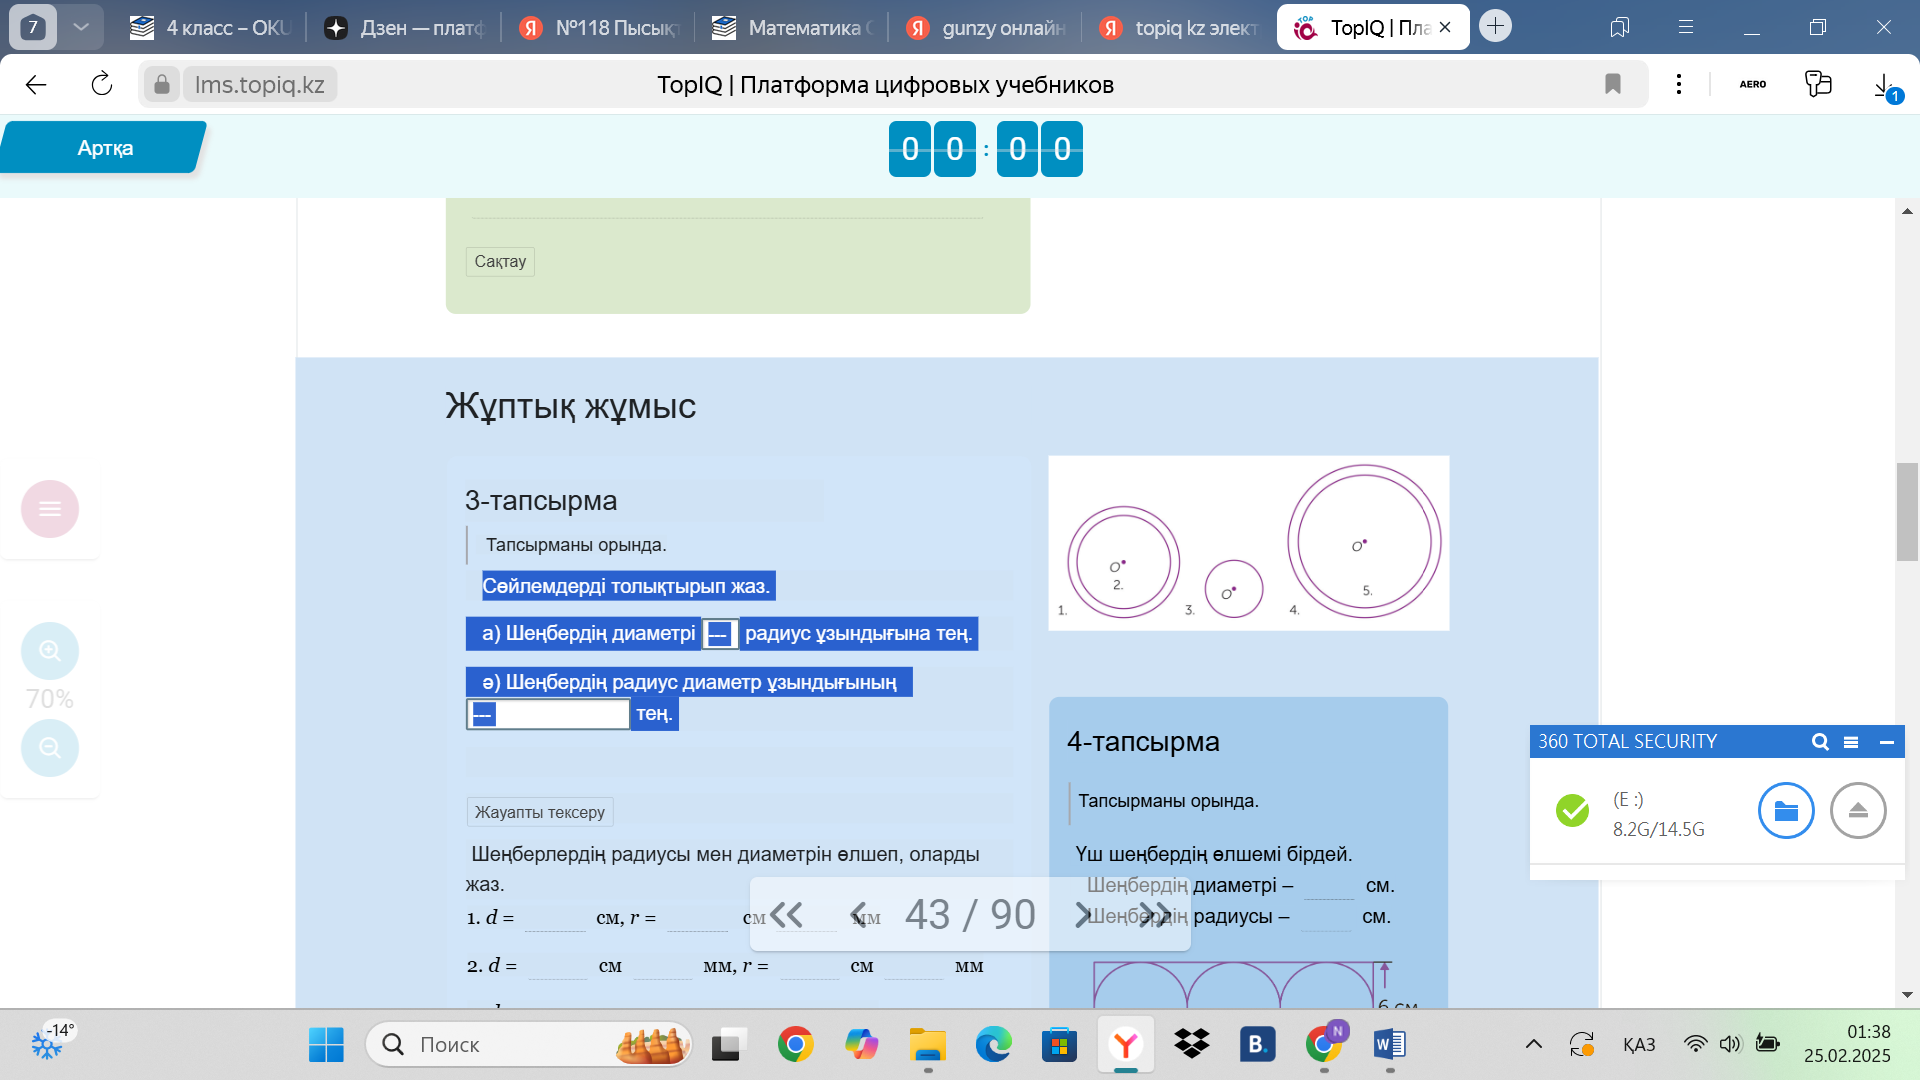
Task: Show hidden system tray icons
Action: pos(1533,1044)
